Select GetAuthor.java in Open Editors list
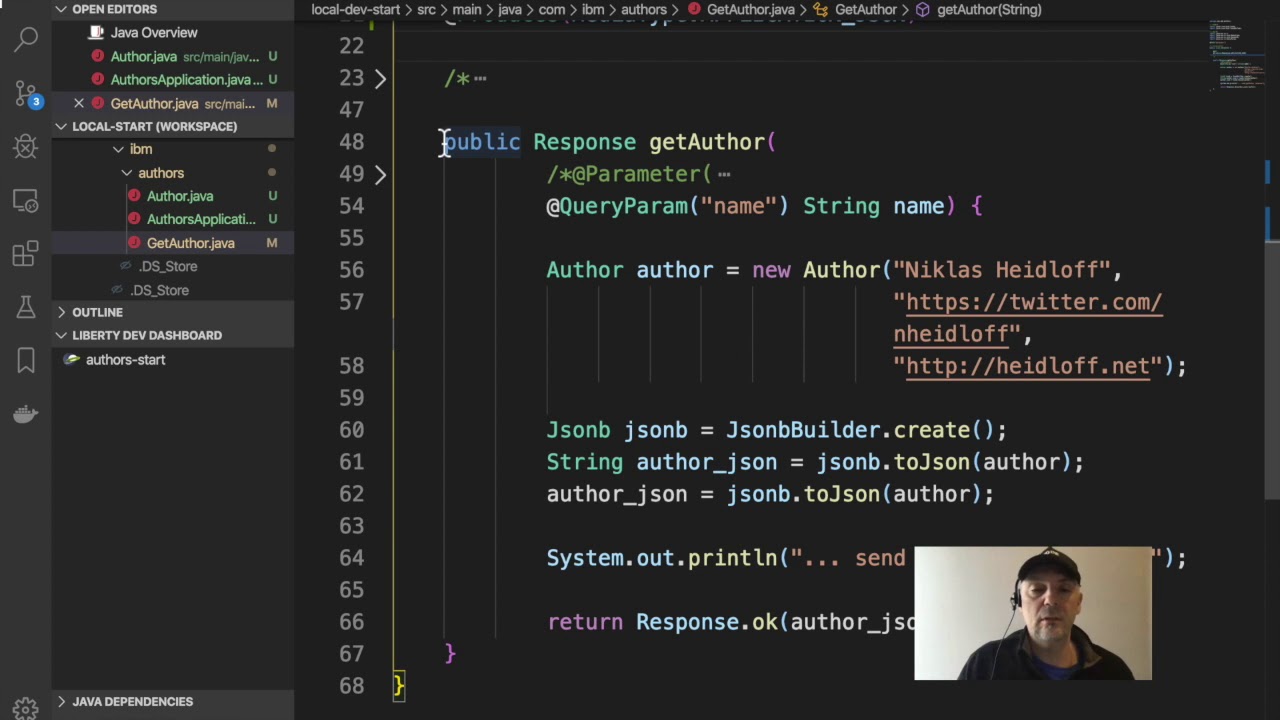 (154, 103)
